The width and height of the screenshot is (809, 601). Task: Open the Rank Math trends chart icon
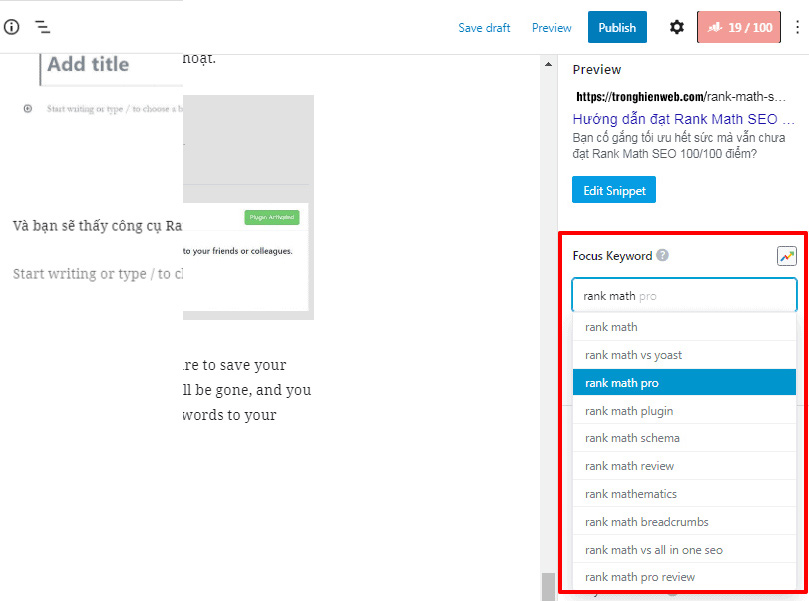(x=787, y=256)
